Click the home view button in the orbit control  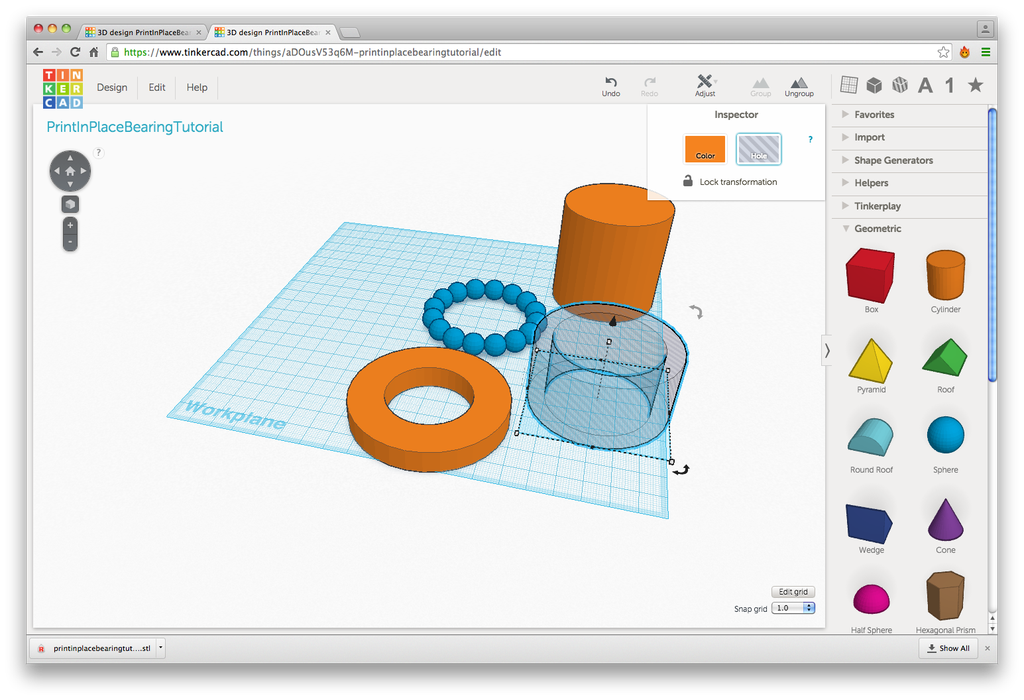(x=70, y=171)
